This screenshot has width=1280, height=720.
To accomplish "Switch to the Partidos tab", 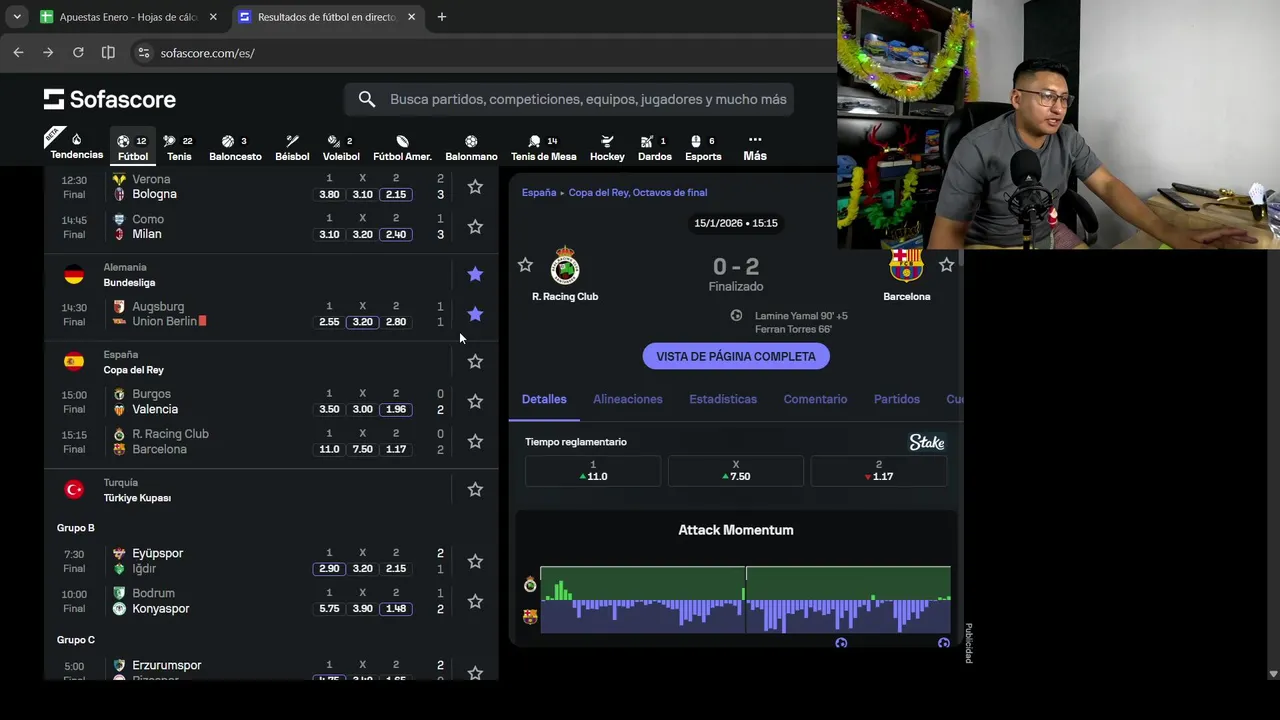I will coord(897,399).
